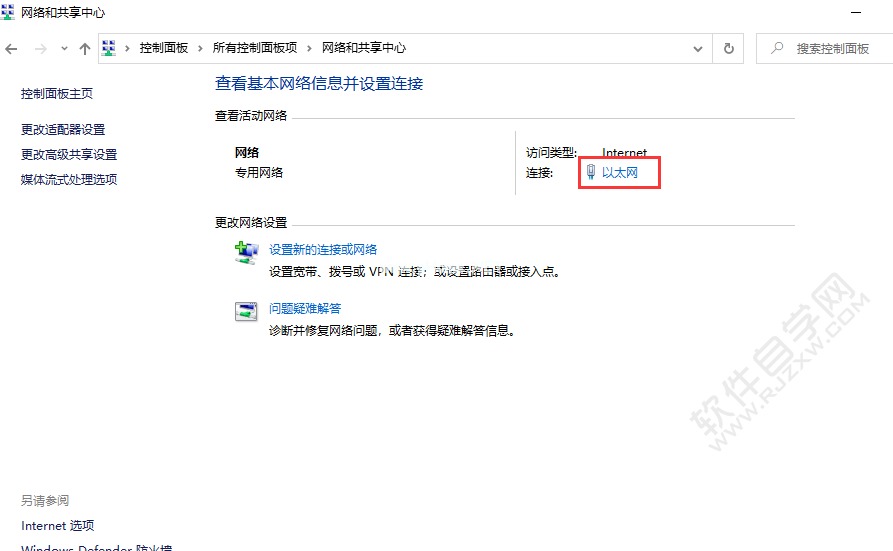Click the magnifier icon in the search box
This screenshot has width=893, height=551.
pos(777,48)
